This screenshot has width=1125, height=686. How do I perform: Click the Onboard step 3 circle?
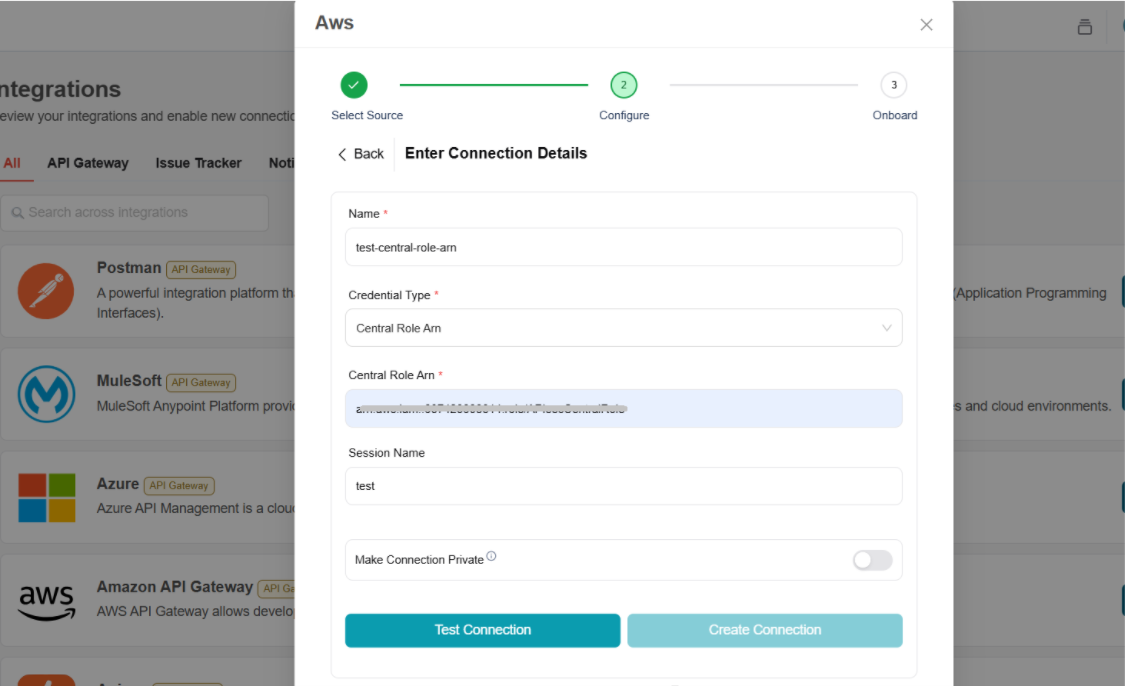click(x=893, y=85)
